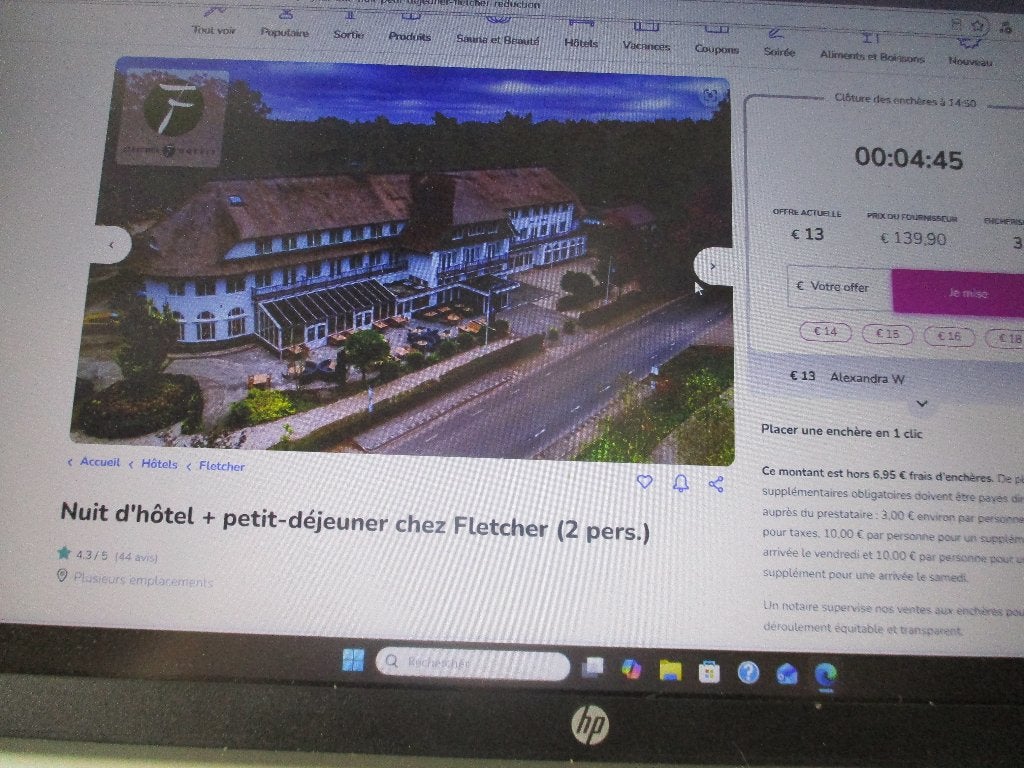Image resolution: width=1024 pixels, height=768 pixels.
Task: Choose the € 16 quick bid
Action: point(949,336)
